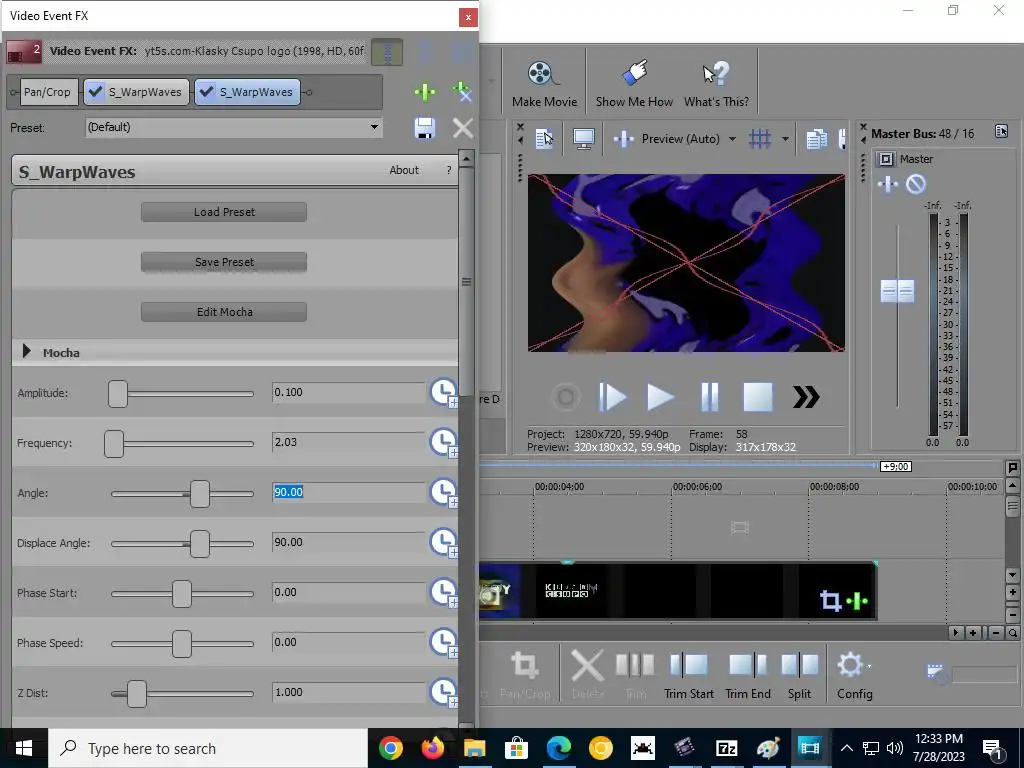
Task: Animate Amplitude with its clock icon
Action: pyautogui.click(x=443, y=392)
